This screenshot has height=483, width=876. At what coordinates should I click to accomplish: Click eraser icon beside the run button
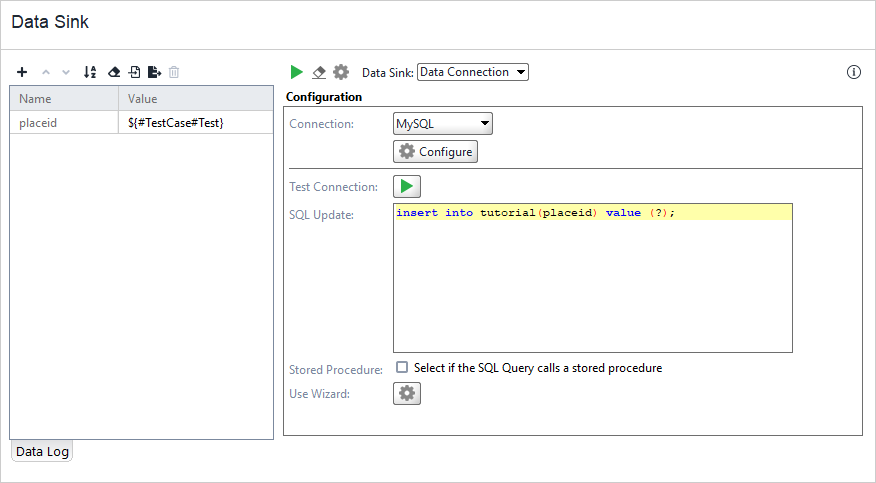point(319,72)
